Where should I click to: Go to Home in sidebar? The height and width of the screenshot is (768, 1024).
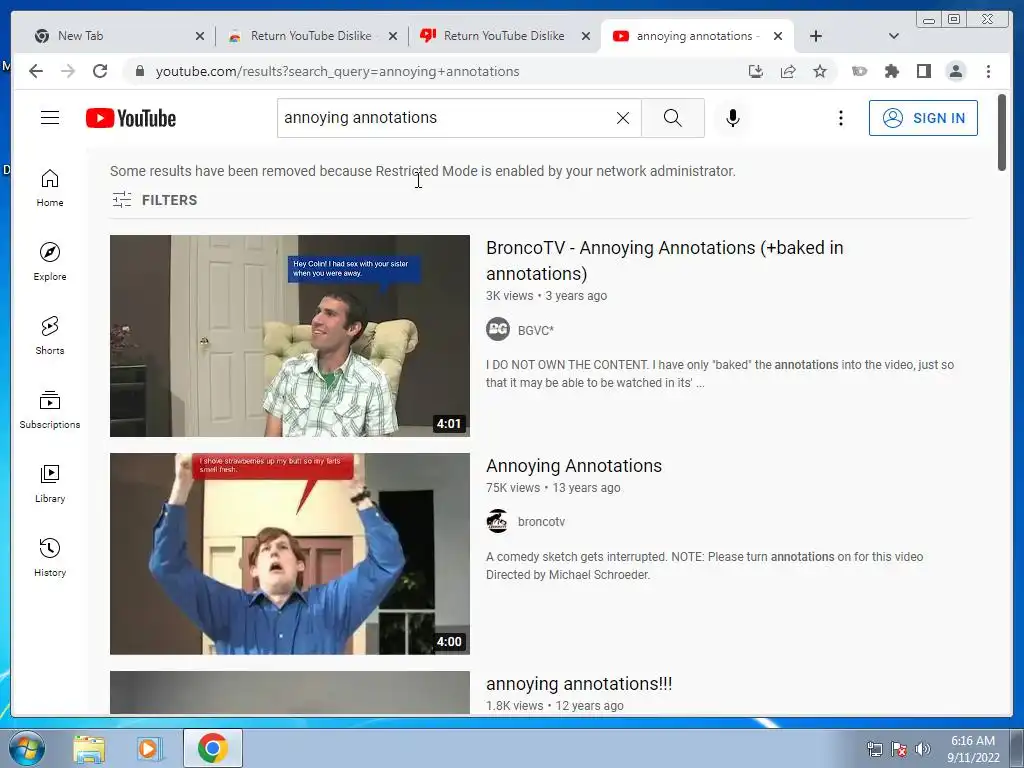[50, 188]
